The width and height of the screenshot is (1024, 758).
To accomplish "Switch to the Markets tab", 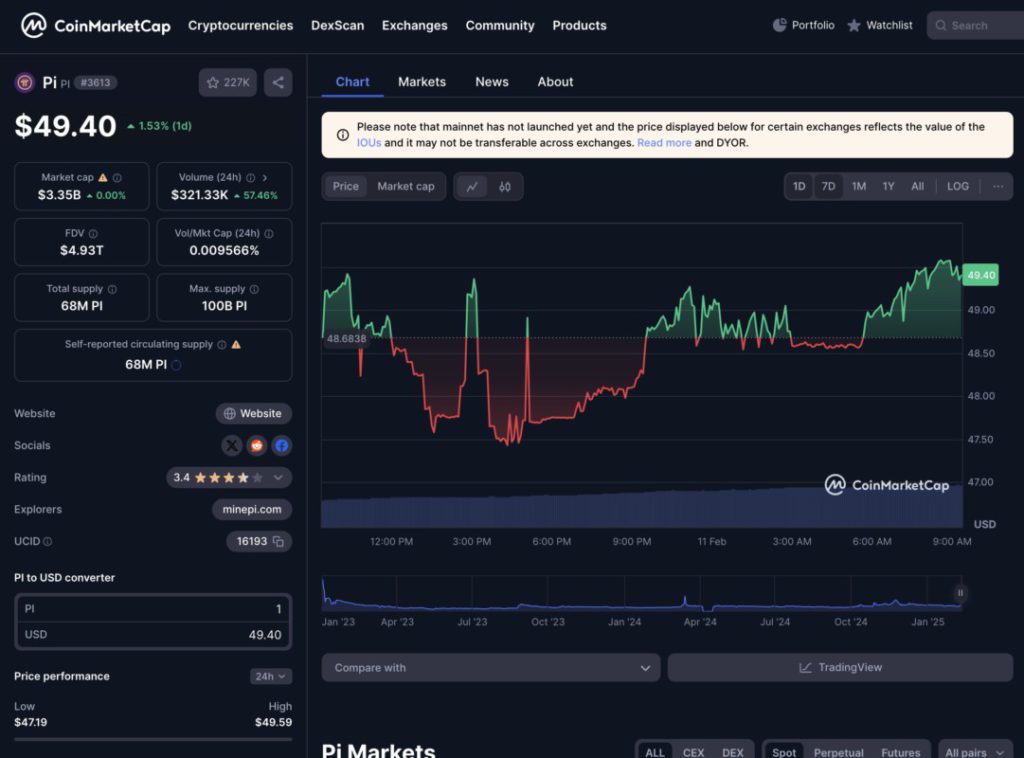I will (x=422, y=82).
